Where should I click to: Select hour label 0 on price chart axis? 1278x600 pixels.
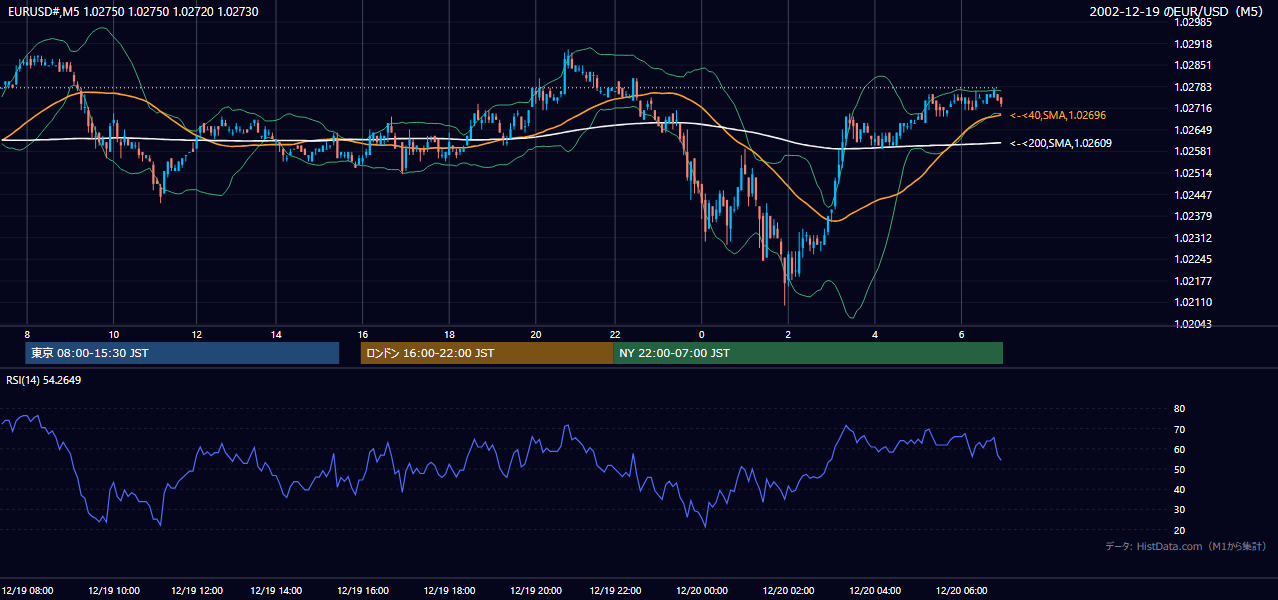click(702, 334)
